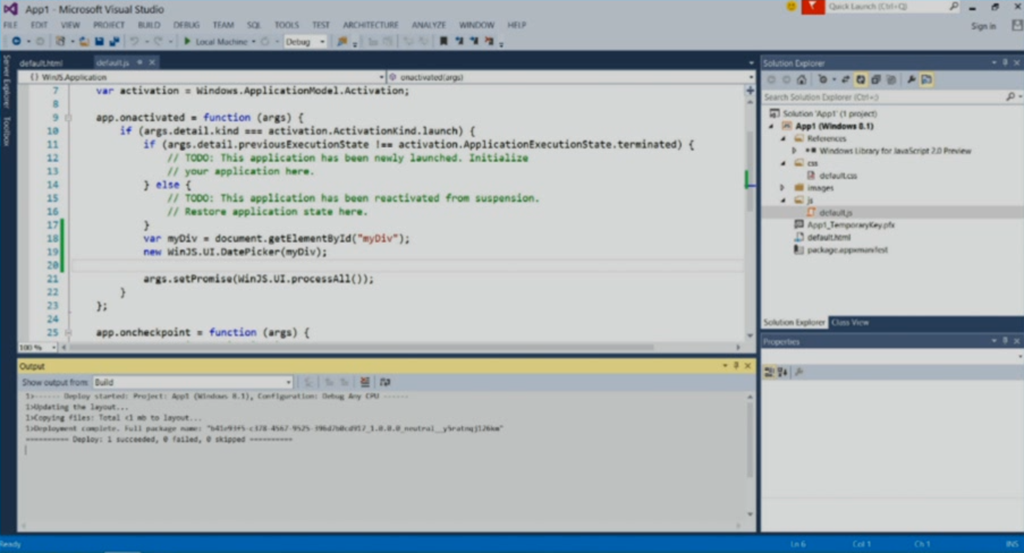1024x553 pixels.
Task: Toggle Categorized view in Properties panel
Action: coord(769,372)
